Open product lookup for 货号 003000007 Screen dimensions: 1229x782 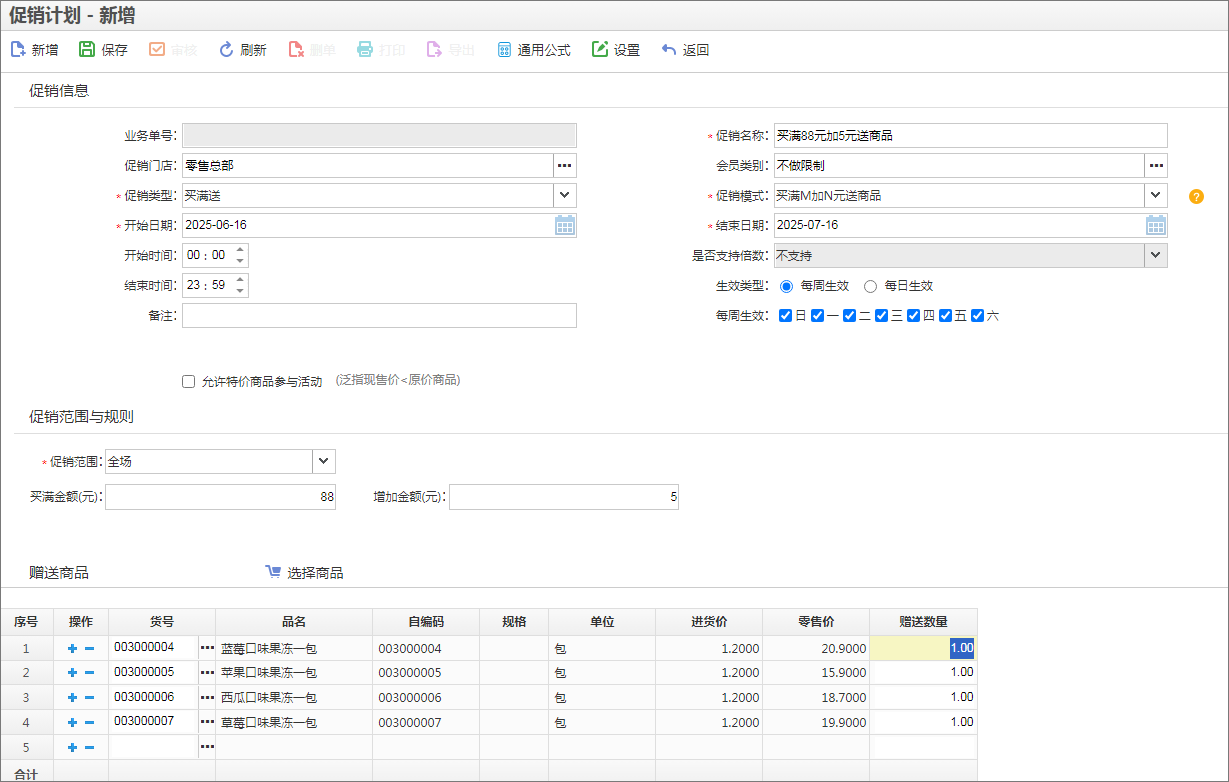click(x=207, y=723)
